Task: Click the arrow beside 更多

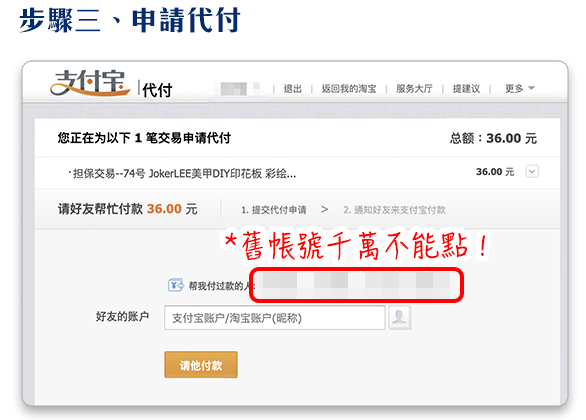Action: pos(531,88)
